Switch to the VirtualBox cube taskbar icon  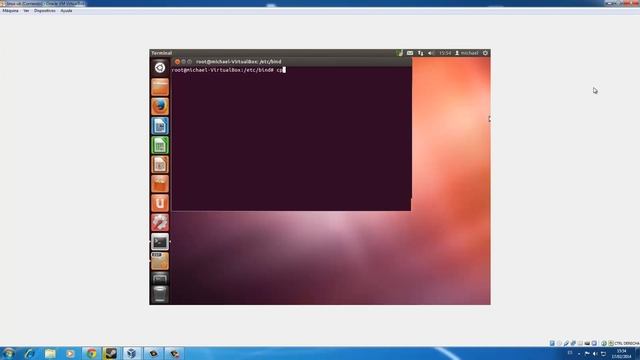pyautogui.click(x=131, y=353)
